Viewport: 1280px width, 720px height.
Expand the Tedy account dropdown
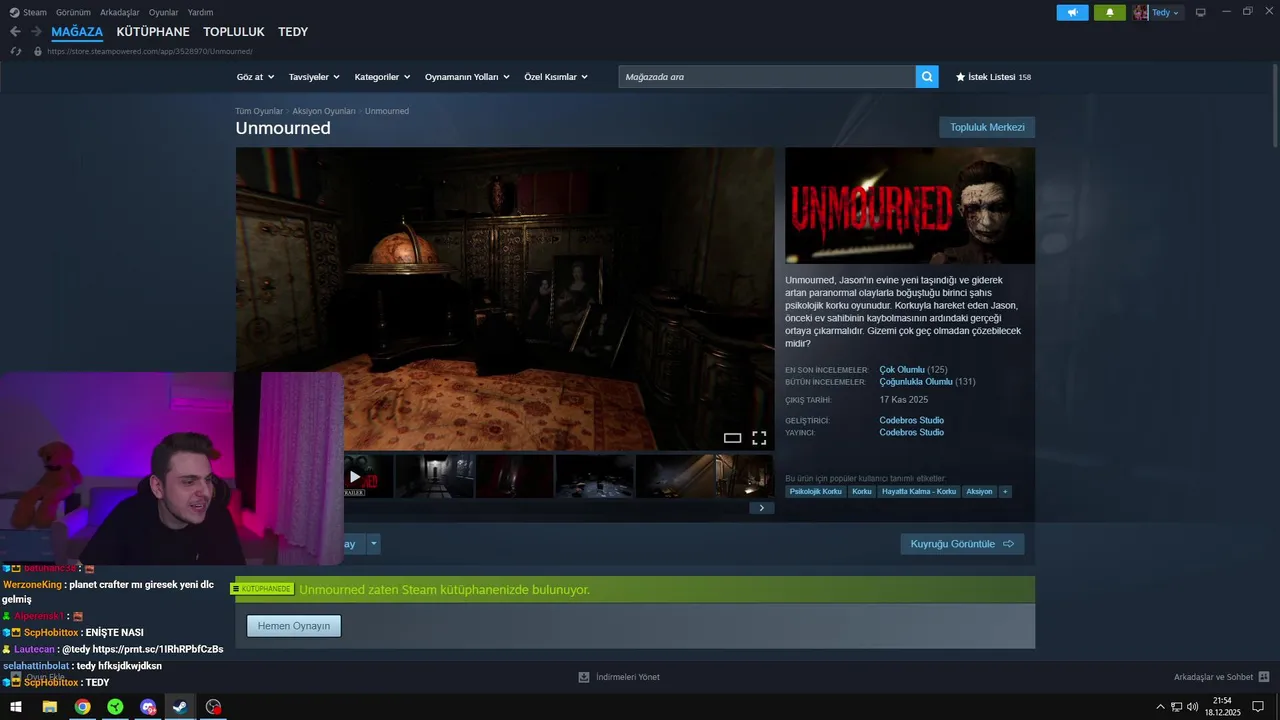(1166, 13)
